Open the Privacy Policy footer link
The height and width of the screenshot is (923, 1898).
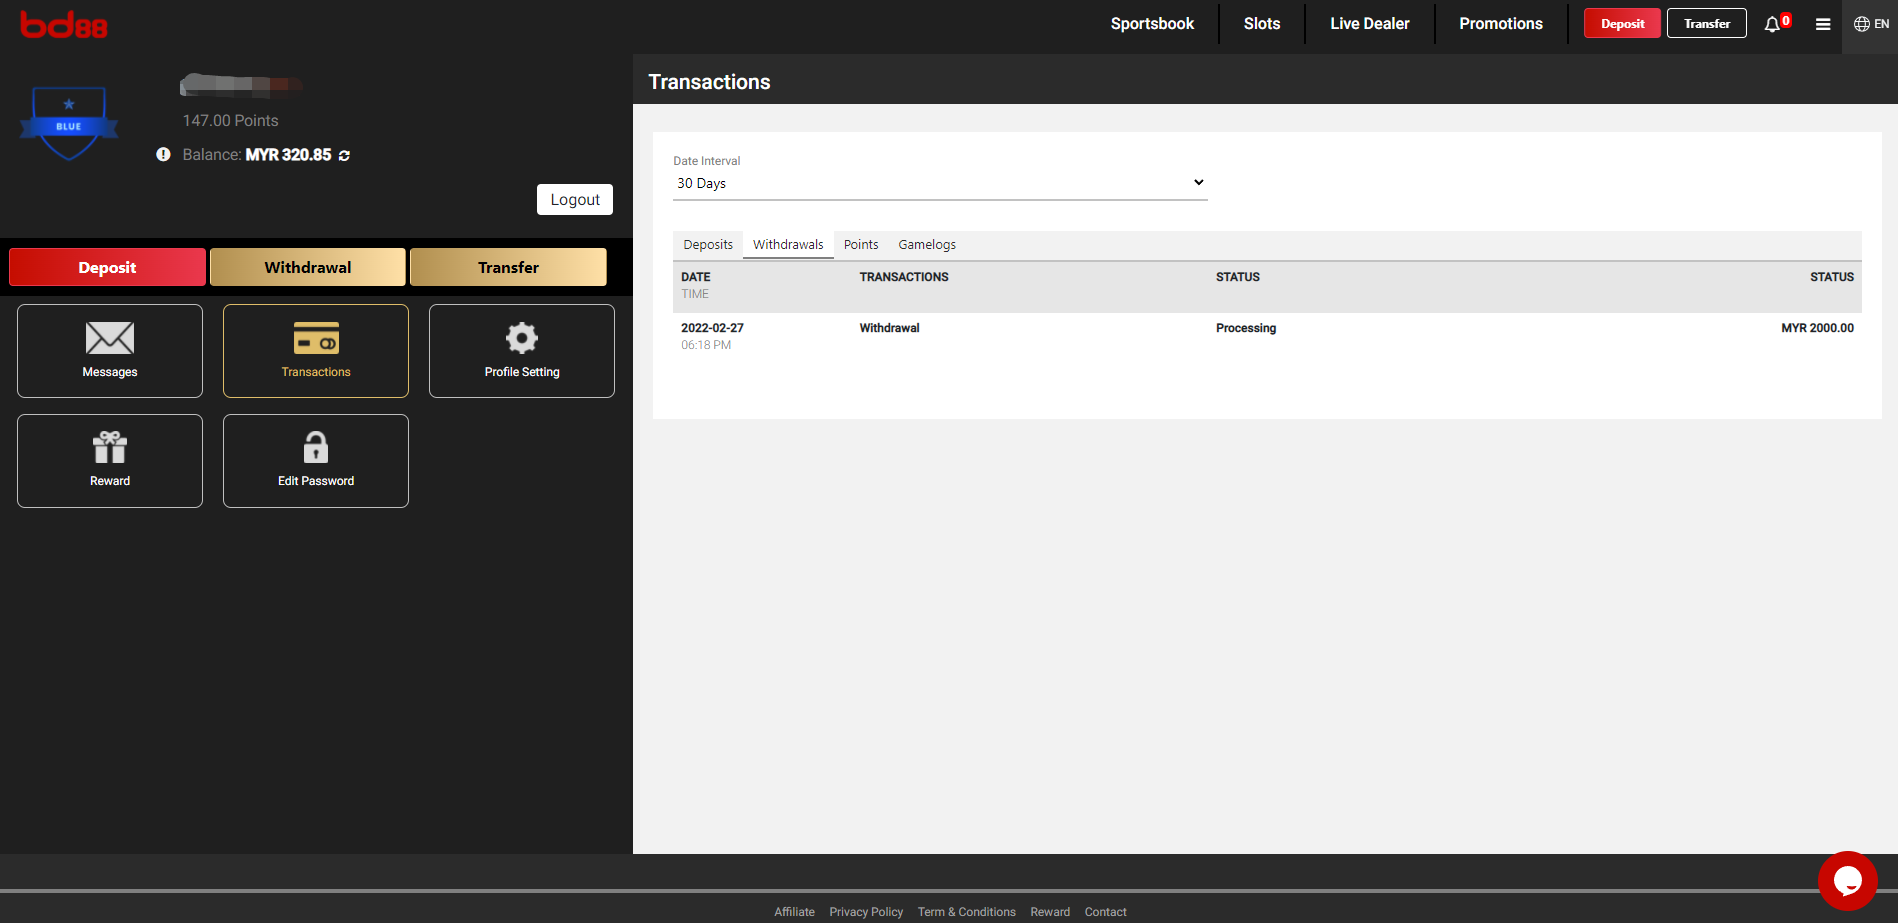[x=866, y=912]
